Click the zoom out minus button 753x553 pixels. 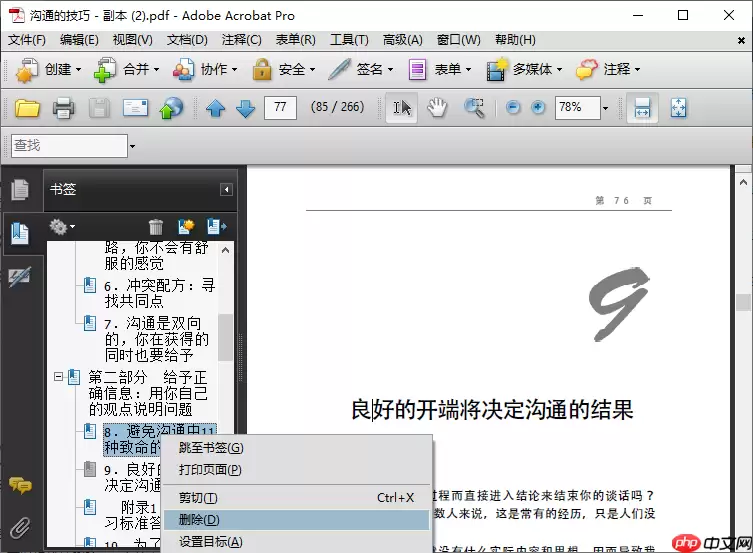(x=513, y=108)
